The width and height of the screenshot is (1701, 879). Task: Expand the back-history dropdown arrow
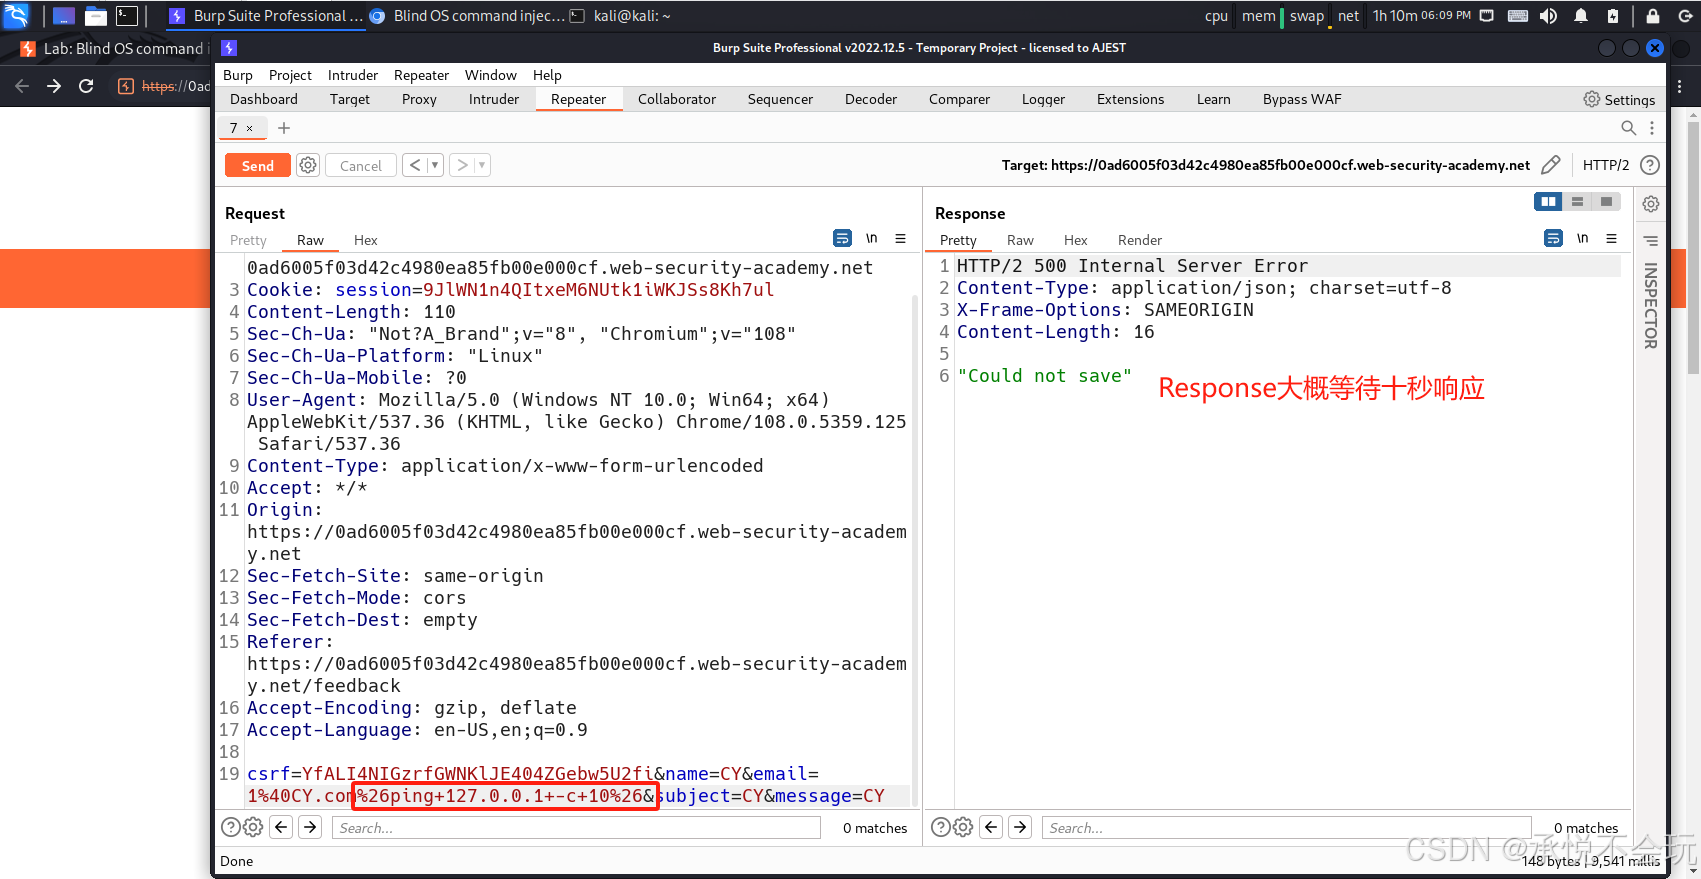point(435,165)
